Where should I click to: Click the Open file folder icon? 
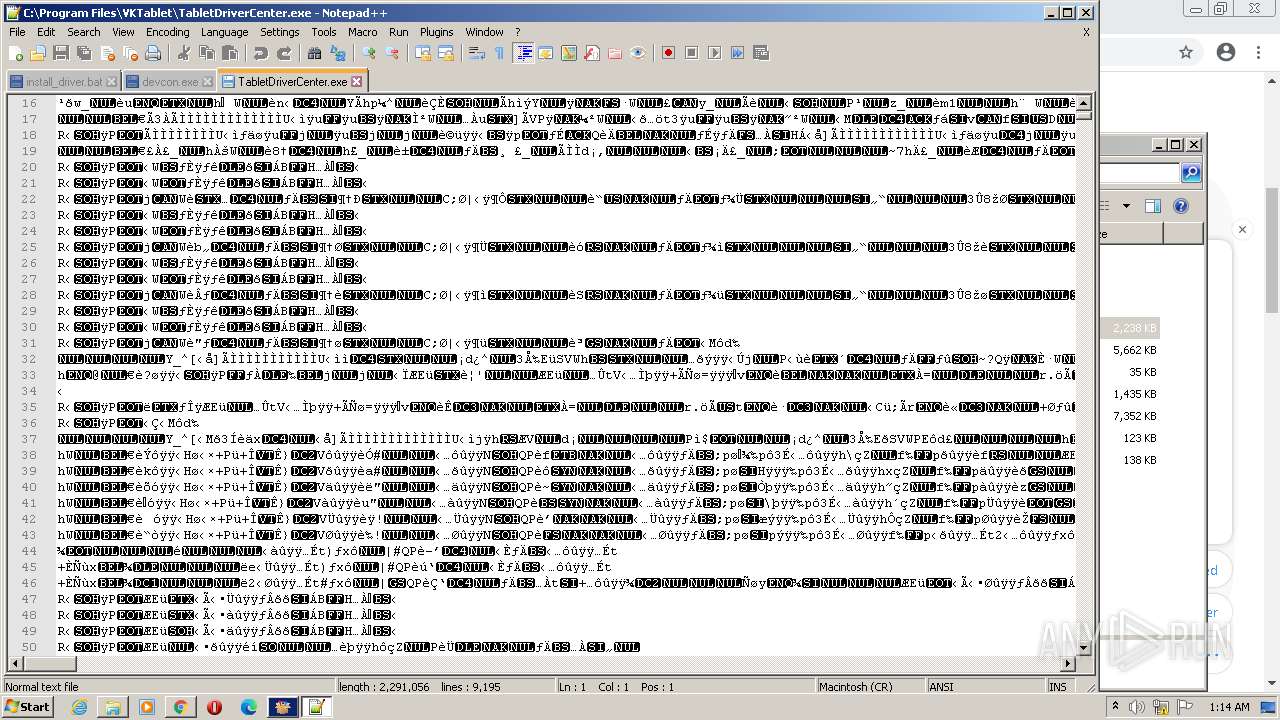point(38,53)
